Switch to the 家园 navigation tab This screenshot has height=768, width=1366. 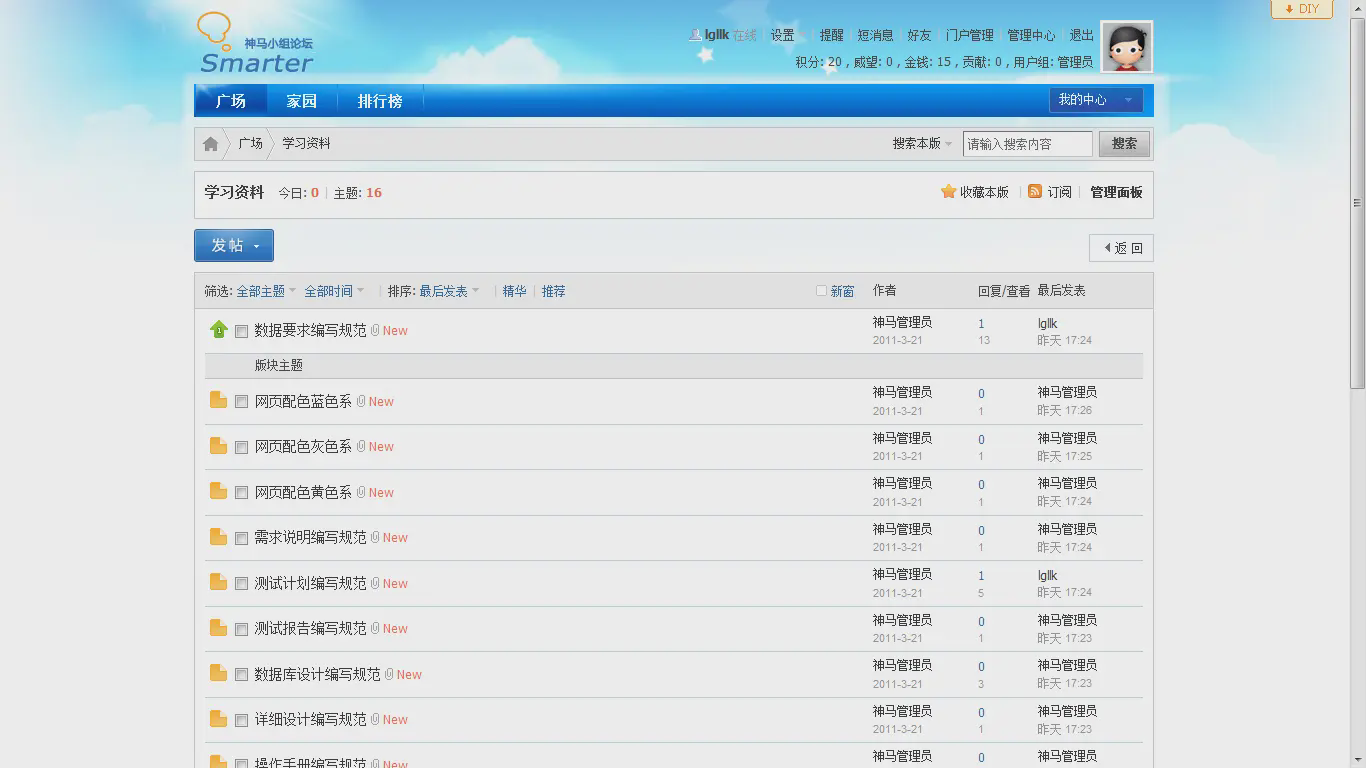(x=301, y=101)
